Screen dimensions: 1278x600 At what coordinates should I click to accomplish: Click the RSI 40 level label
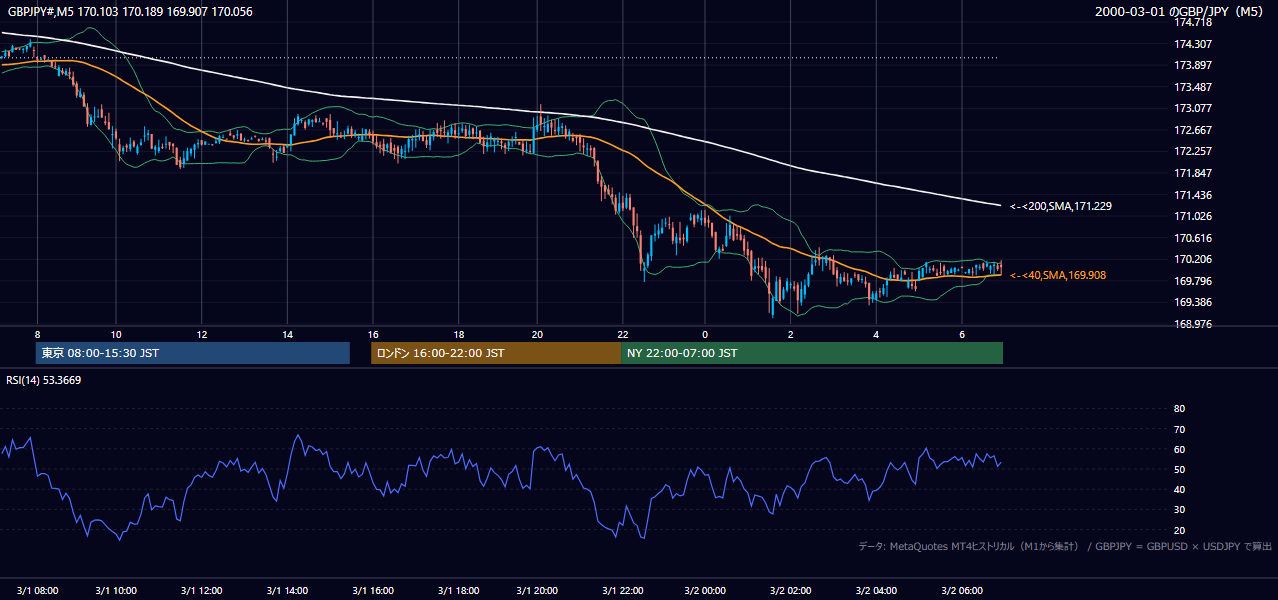pyautogui.click(x=1179, y=489)
